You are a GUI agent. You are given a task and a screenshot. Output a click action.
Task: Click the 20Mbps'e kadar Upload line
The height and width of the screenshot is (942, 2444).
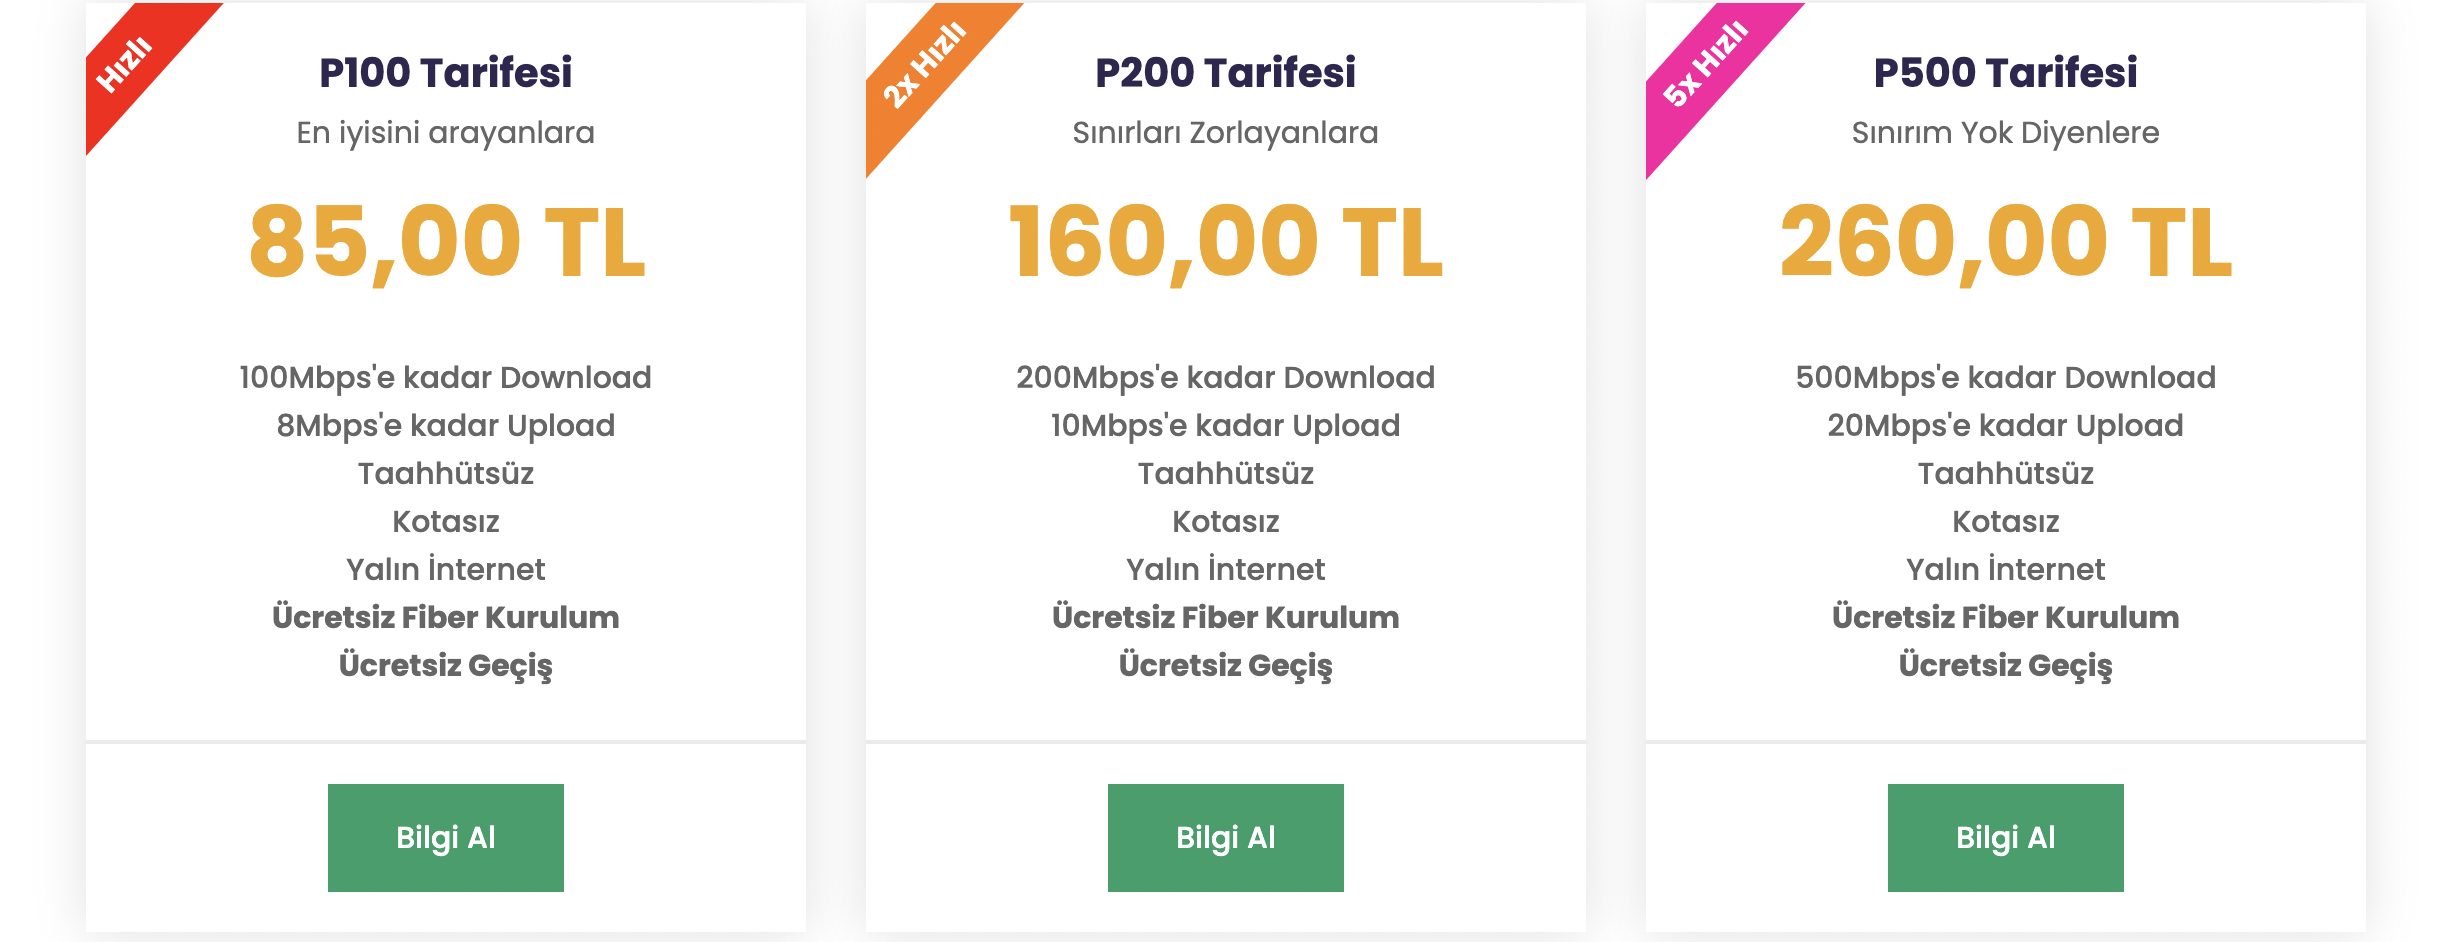[x=2006, y=425]
